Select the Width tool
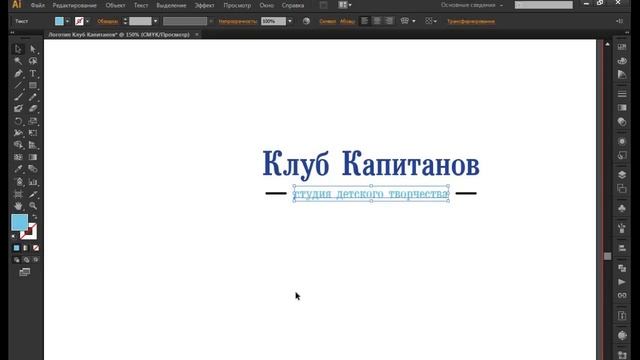The height and width of the screenshot is (360, 640). click(x=18, y=133)
